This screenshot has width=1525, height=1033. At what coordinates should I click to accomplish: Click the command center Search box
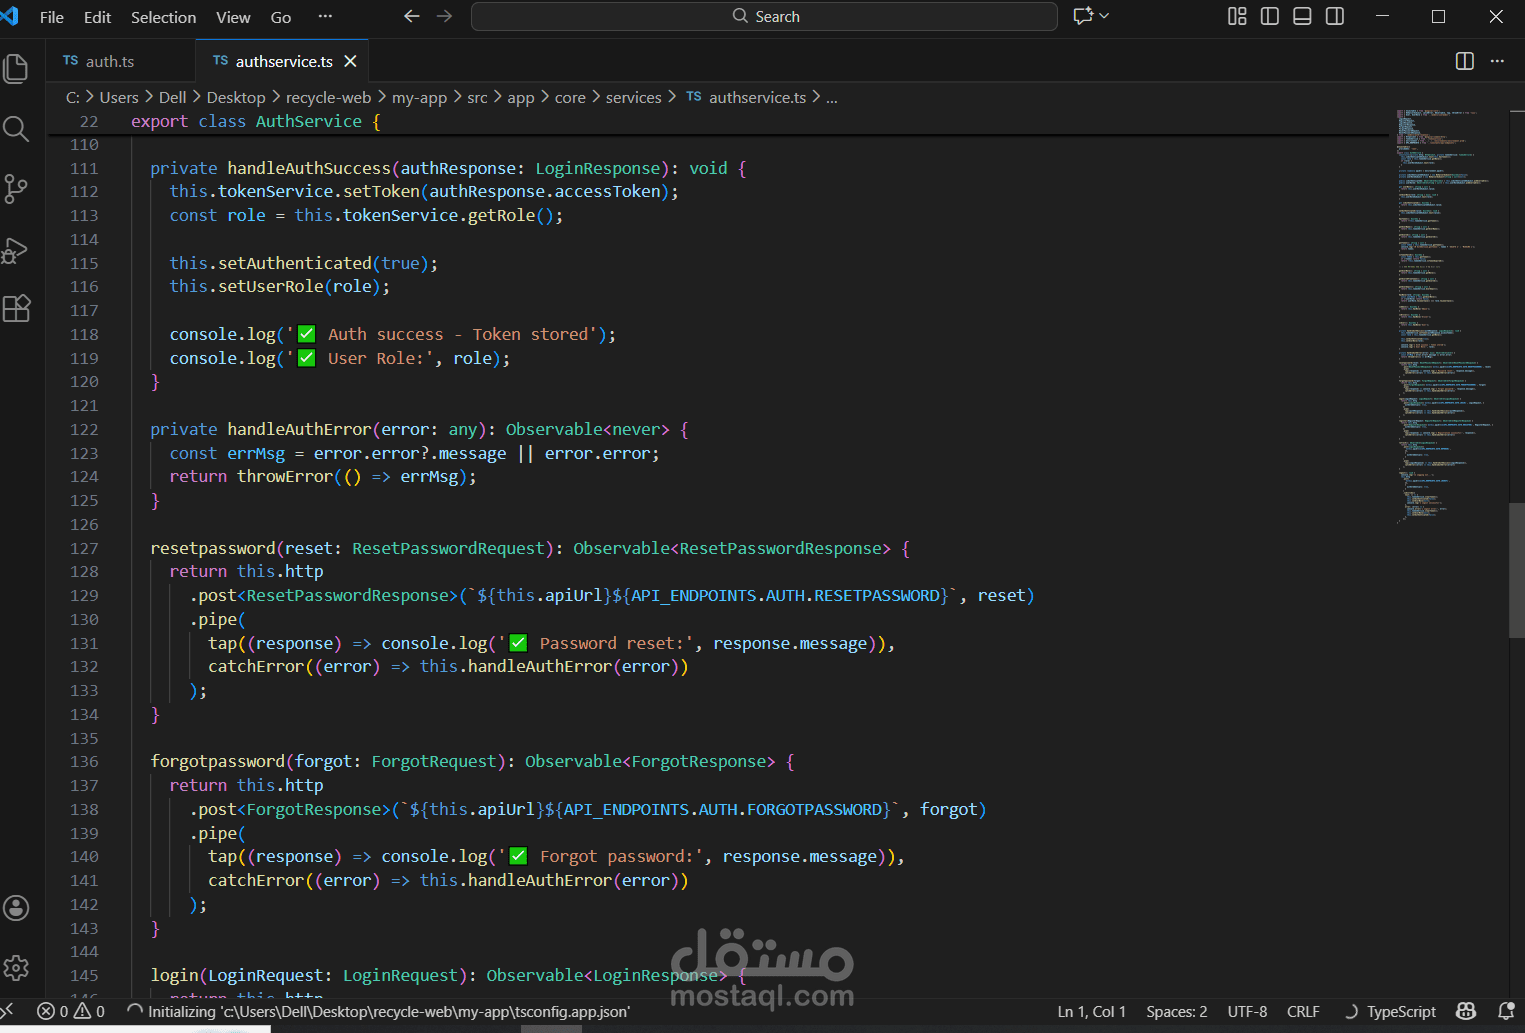coord(764,16)
